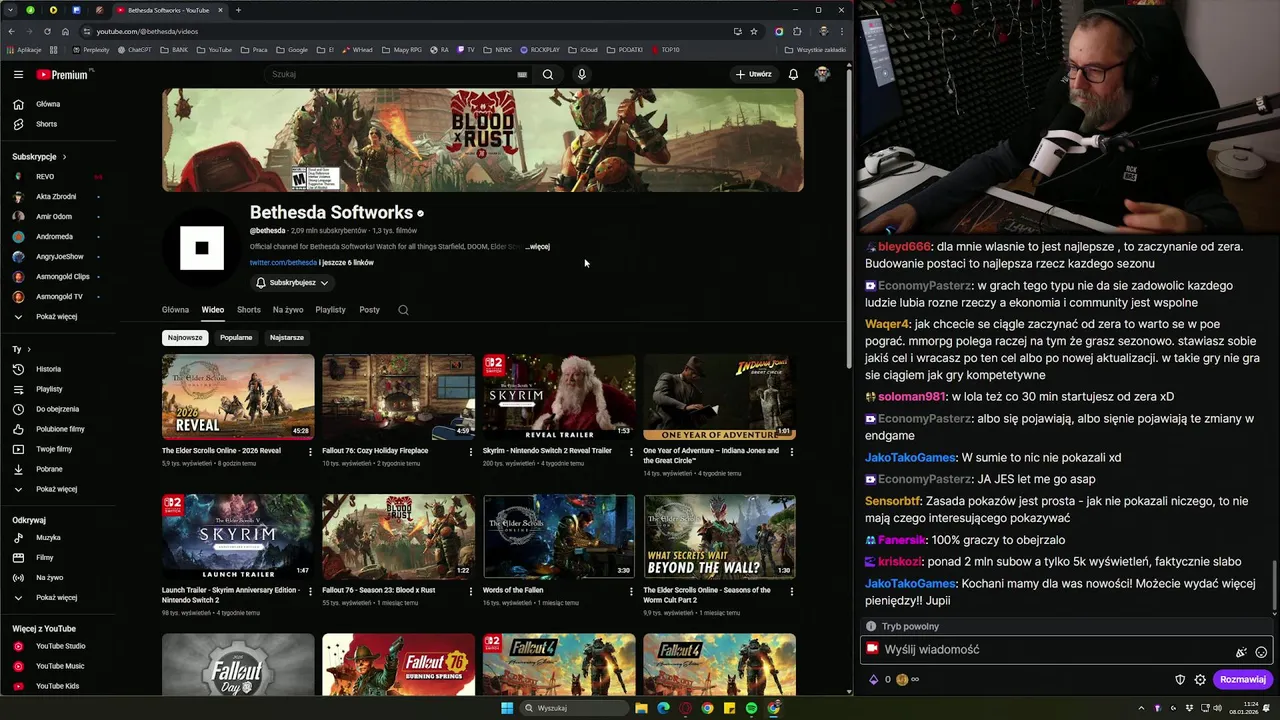The image size is (1280, 720).
Task: Open the Skyrim Anniversary Edition launch trailer thumbnail
Action: click(238, 537)
